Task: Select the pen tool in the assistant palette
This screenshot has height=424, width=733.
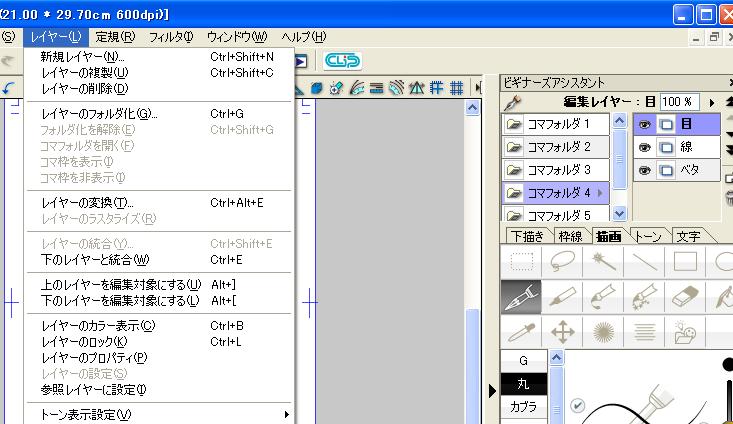Action: tap(521, 296)
